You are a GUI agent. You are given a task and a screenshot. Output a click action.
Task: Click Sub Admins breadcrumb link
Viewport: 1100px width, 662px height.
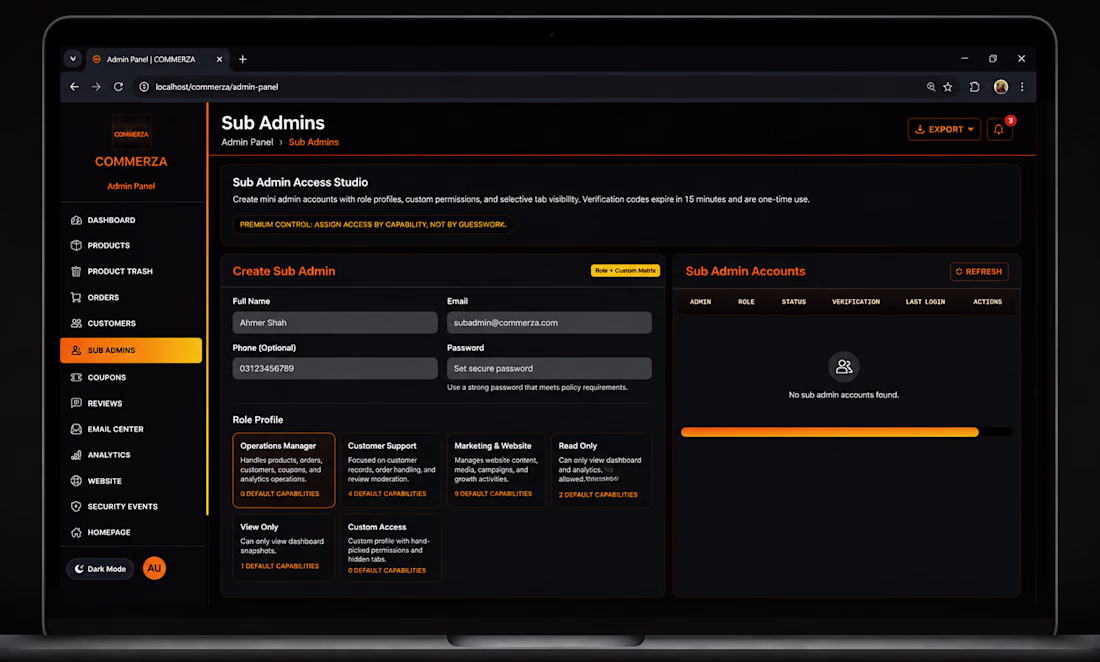tap(314, 142)
